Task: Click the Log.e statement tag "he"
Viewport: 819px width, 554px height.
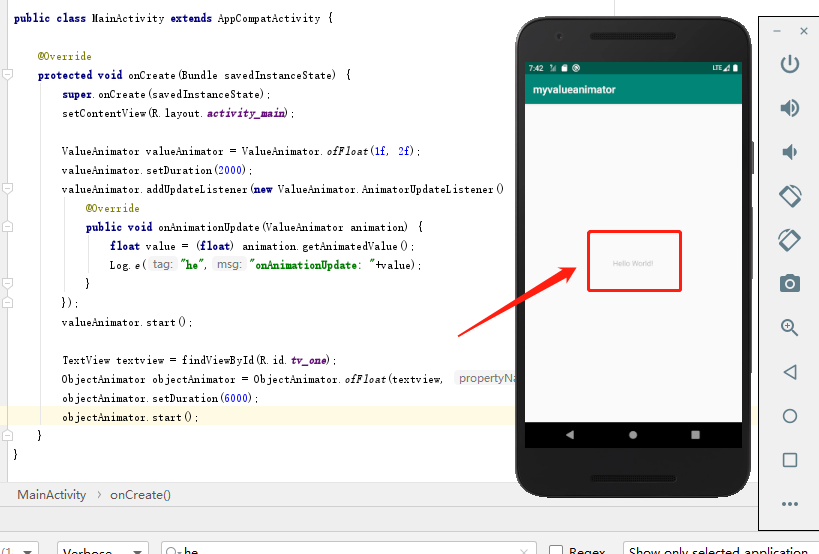Action: click(x=192, y=265)
